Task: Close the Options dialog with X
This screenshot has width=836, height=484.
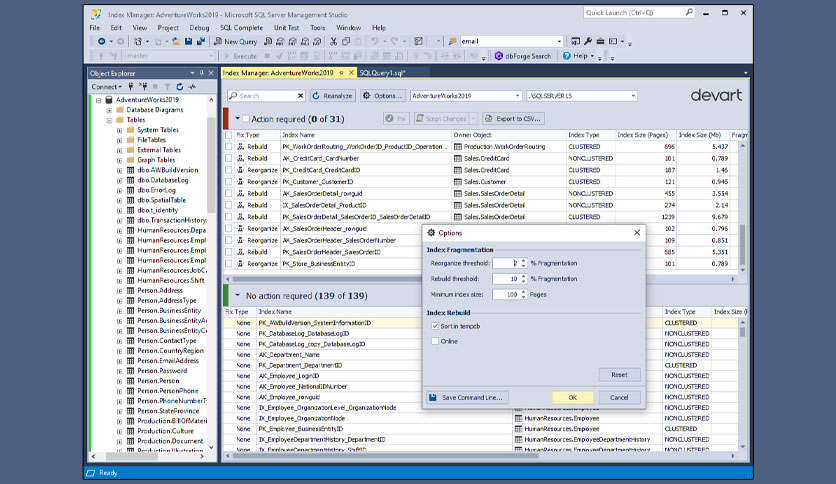Action: click(637, 232)
